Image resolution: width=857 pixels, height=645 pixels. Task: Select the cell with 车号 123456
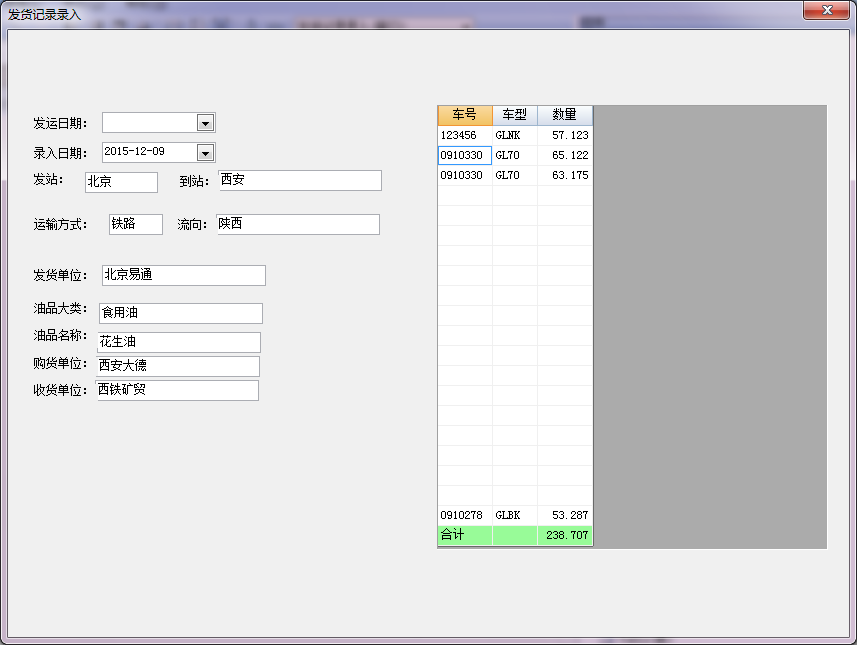(x=465, y=135)
